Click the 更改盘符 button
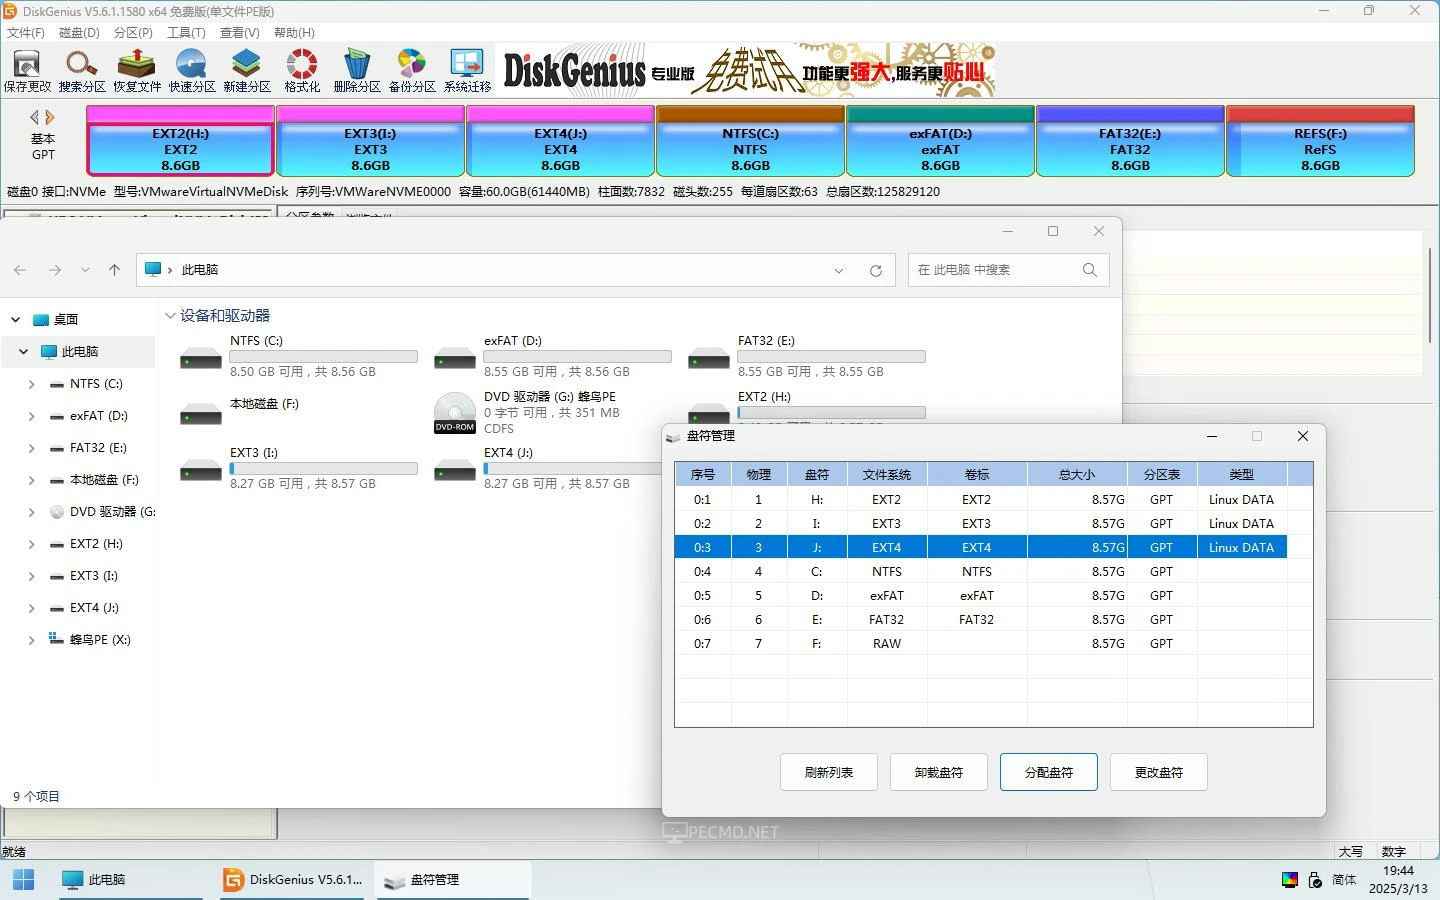1440x900 pixels. 1159,772
